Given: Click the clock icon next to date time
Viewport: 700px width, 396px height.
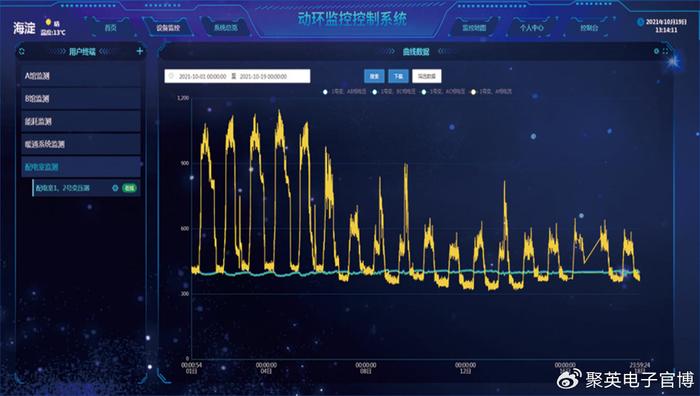Looking at the screenshot, I should [x=640, y=22].
